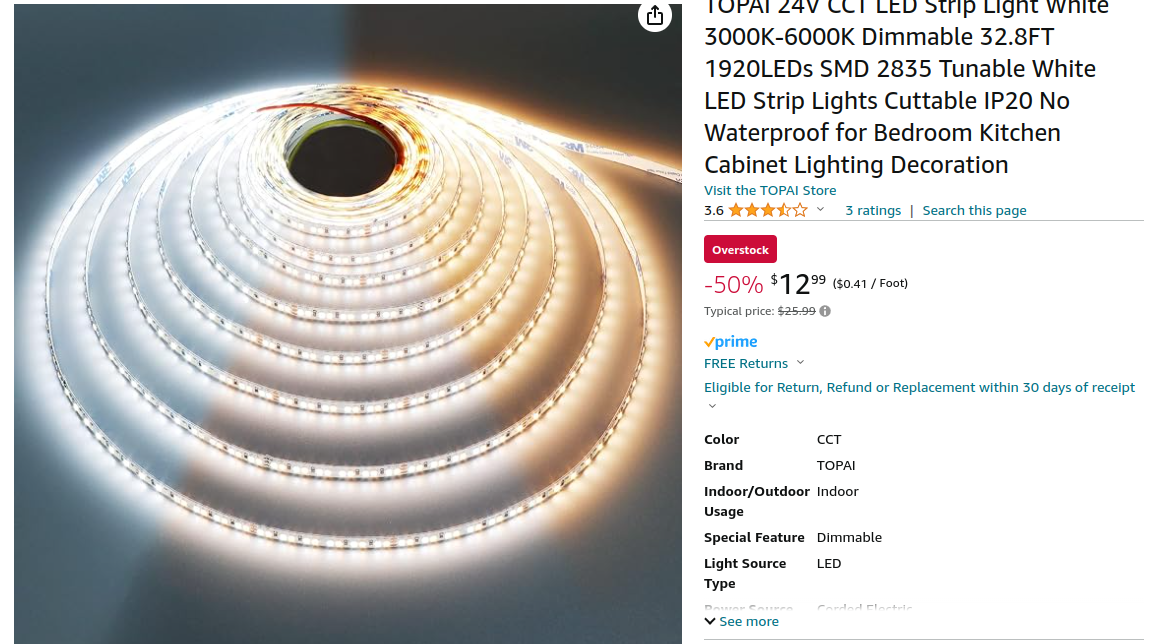The width and height of the screenshot is (1149, 644).
Task: Open Eligible for Return, Refund or Replacement link
Action: click(x=919, y=388)
